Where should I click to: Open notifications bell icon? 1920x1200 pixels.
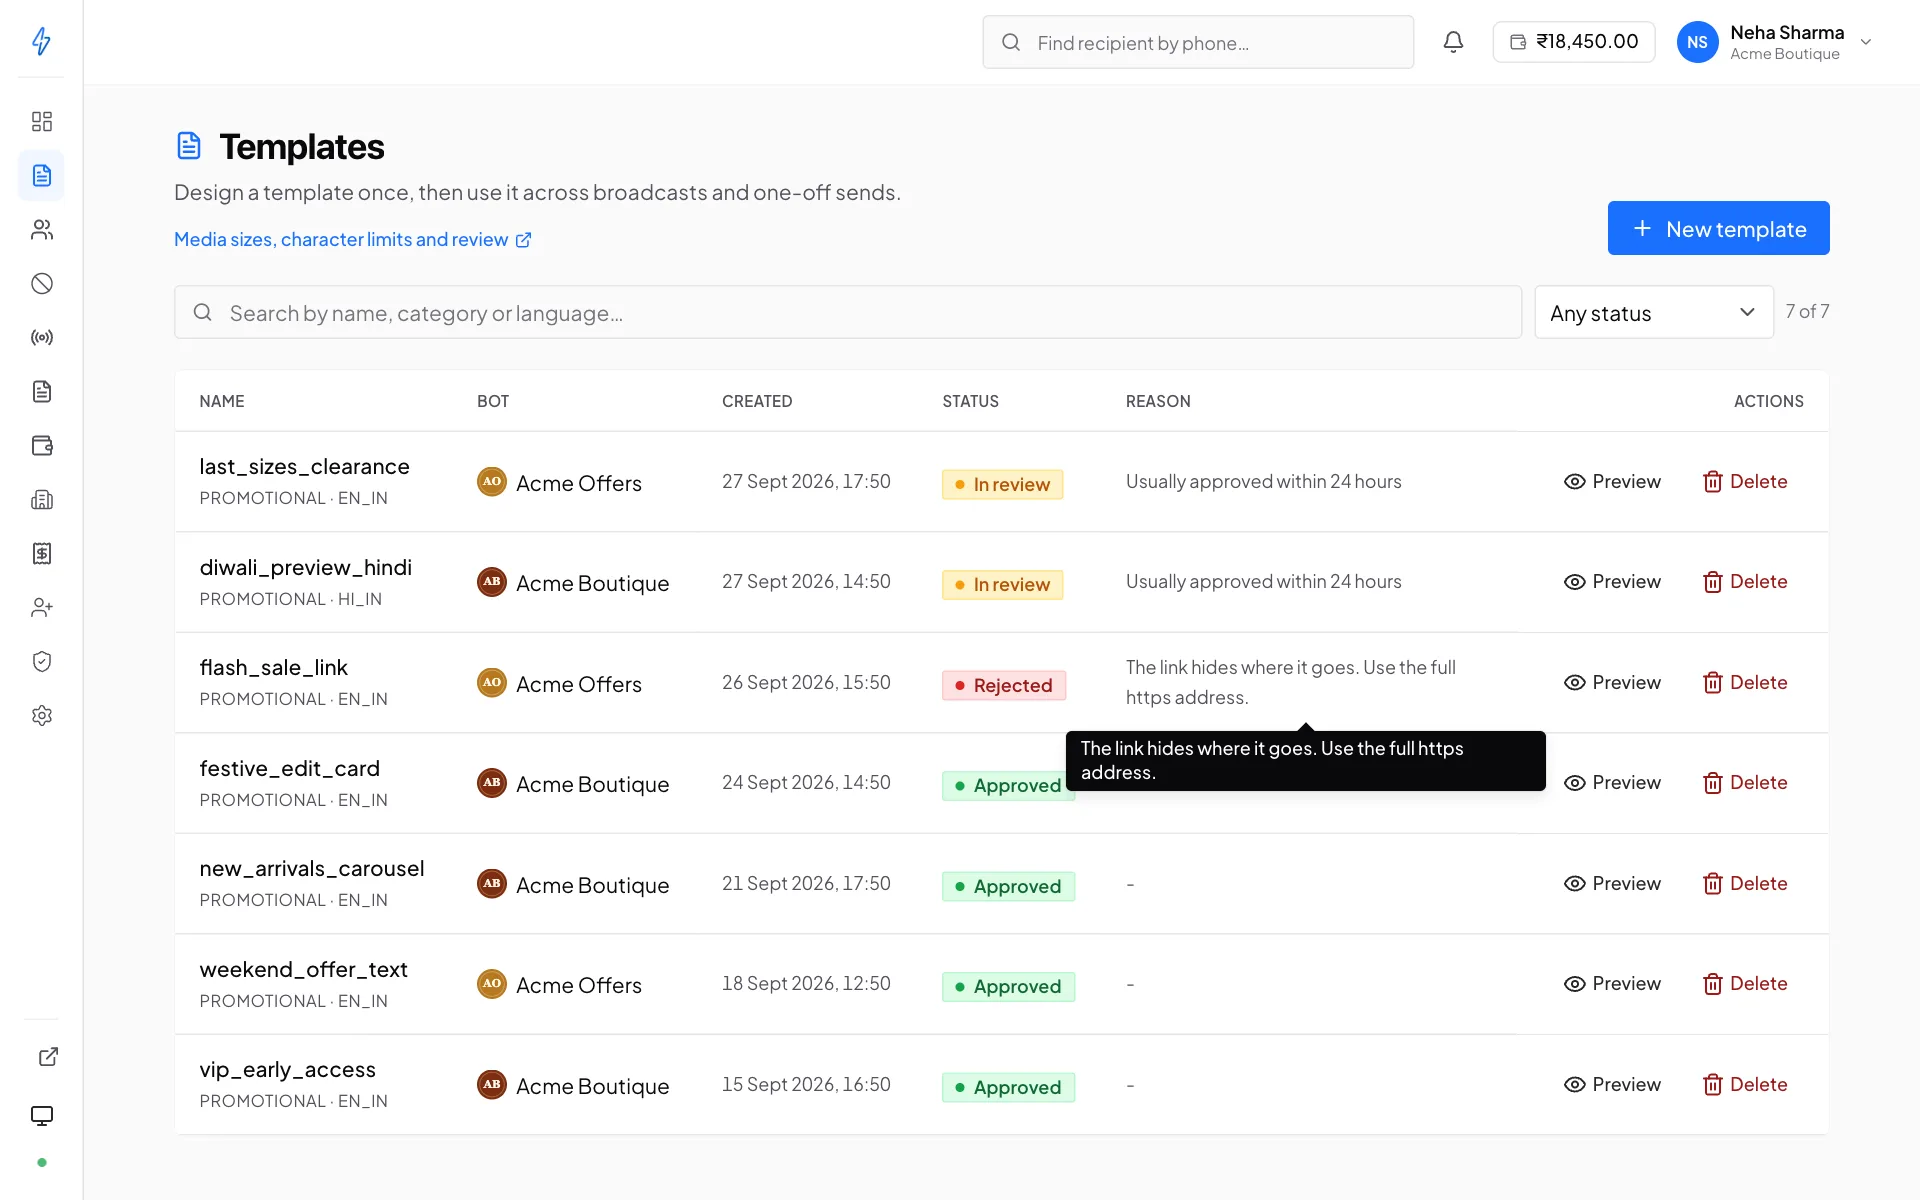click(1453, 42)
